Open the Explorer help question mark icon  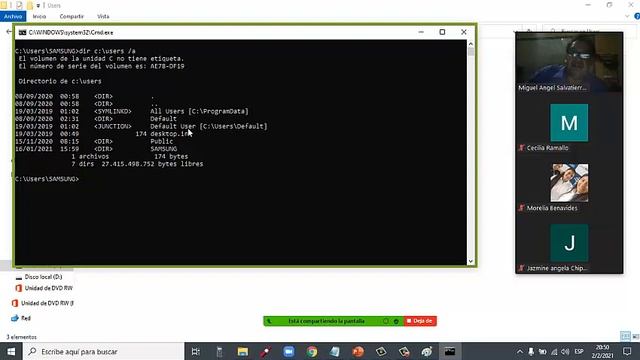[637, 16]
